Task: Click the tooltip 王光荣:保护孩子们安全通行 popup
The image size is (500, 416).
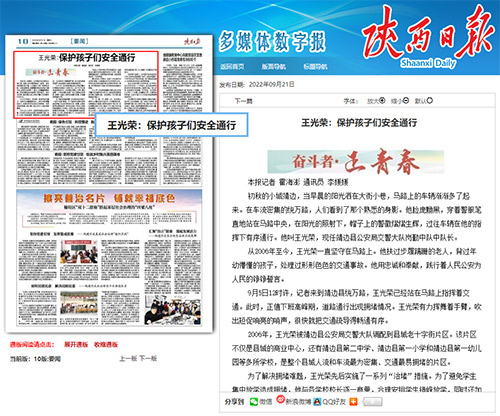Action: click(x=172, y=125)
